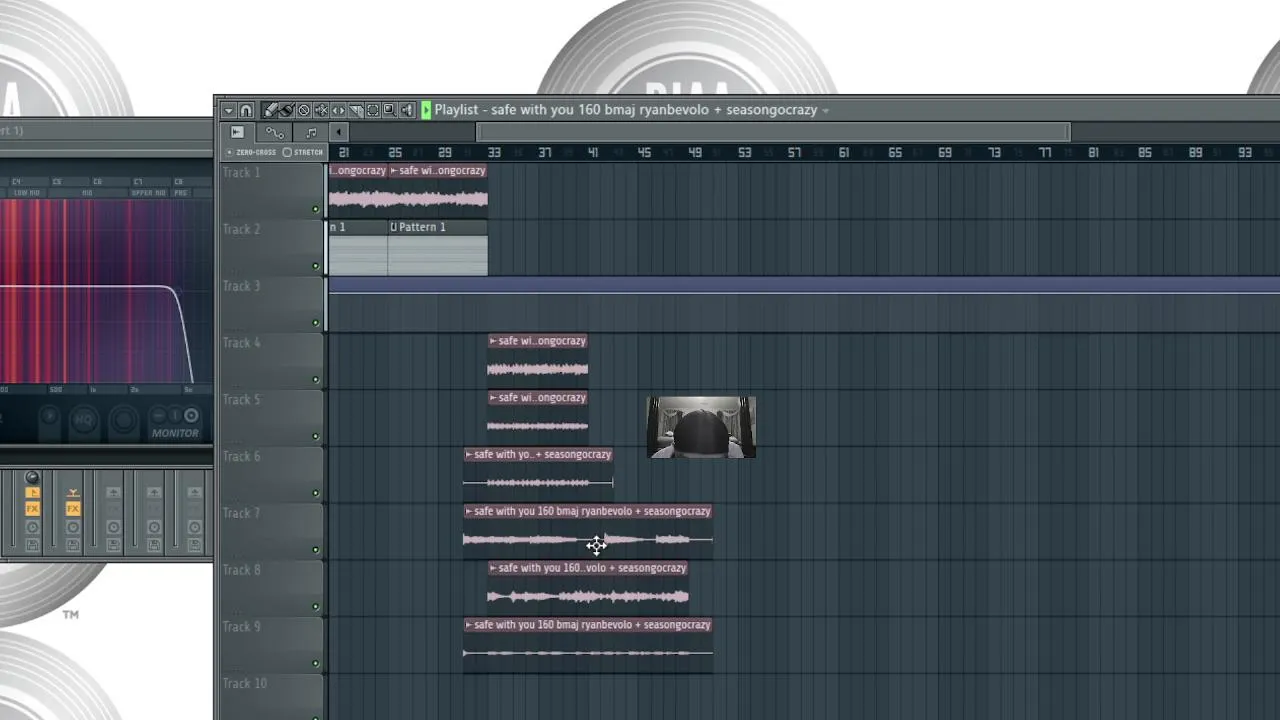1280x720 pixels.
Task: Click the save disk icon under first FX
Action: (32, 545)
